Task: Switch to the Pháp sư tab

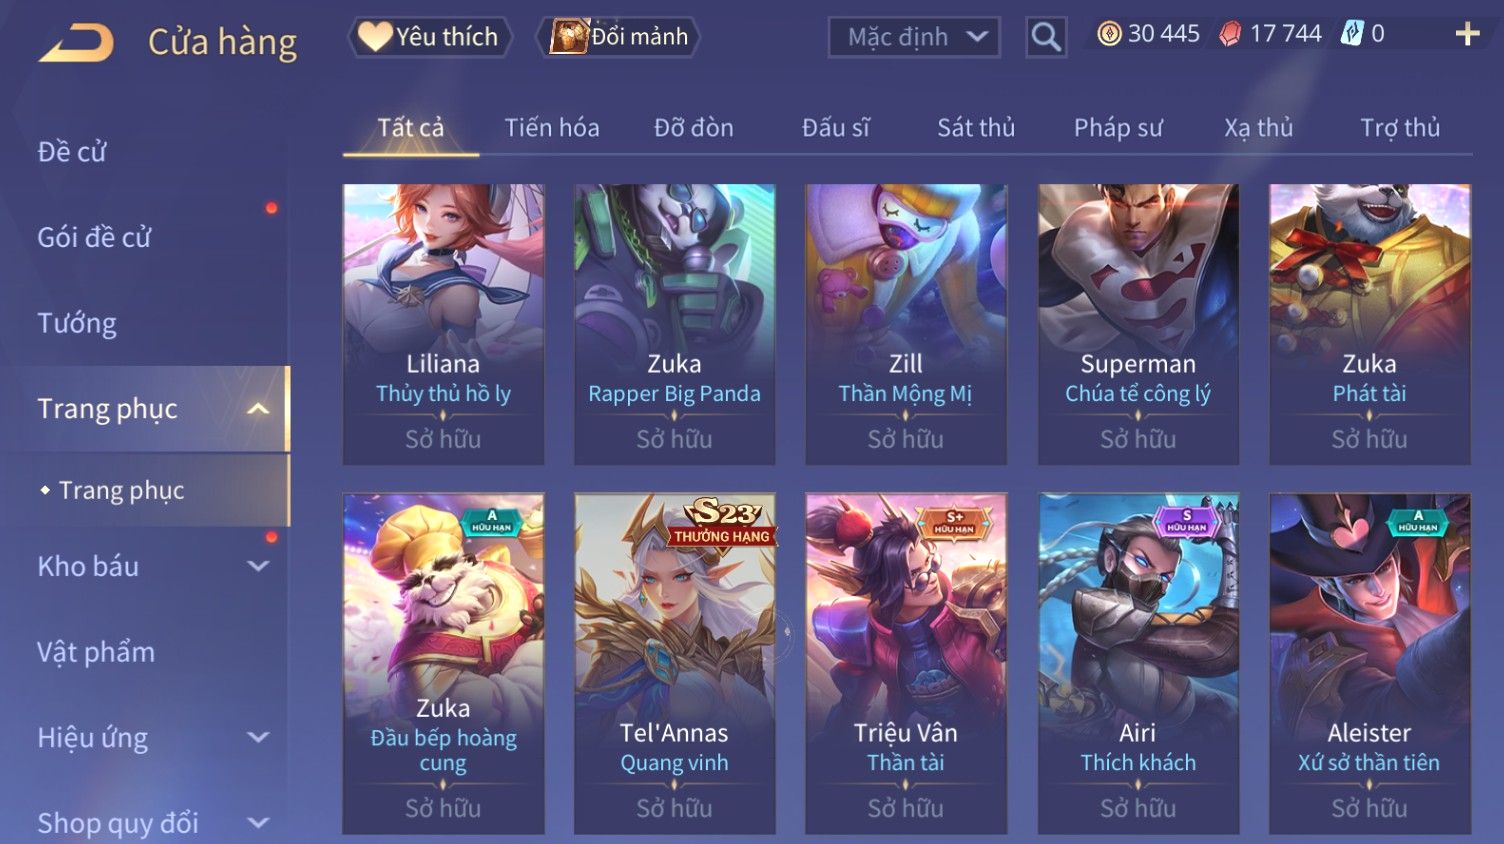Action: 1118,128
